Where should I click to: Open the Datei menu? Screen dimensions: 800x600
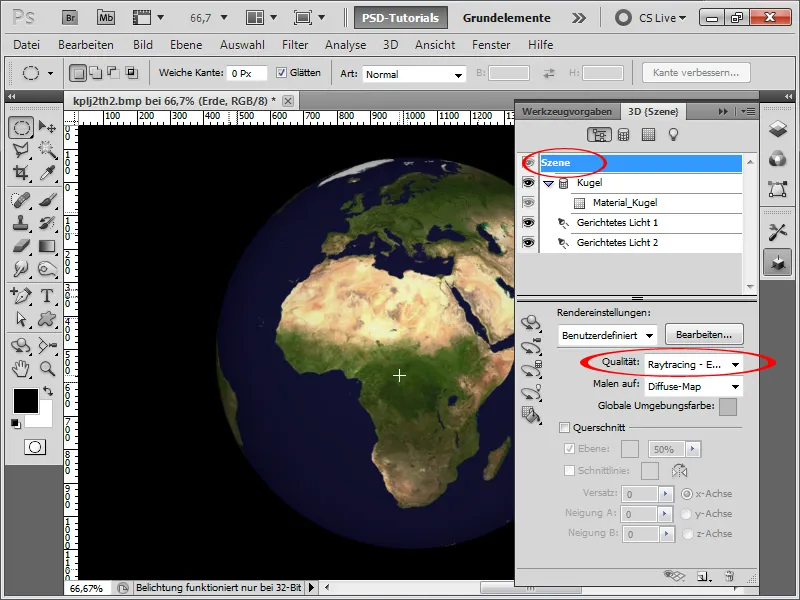pos(27,45)
